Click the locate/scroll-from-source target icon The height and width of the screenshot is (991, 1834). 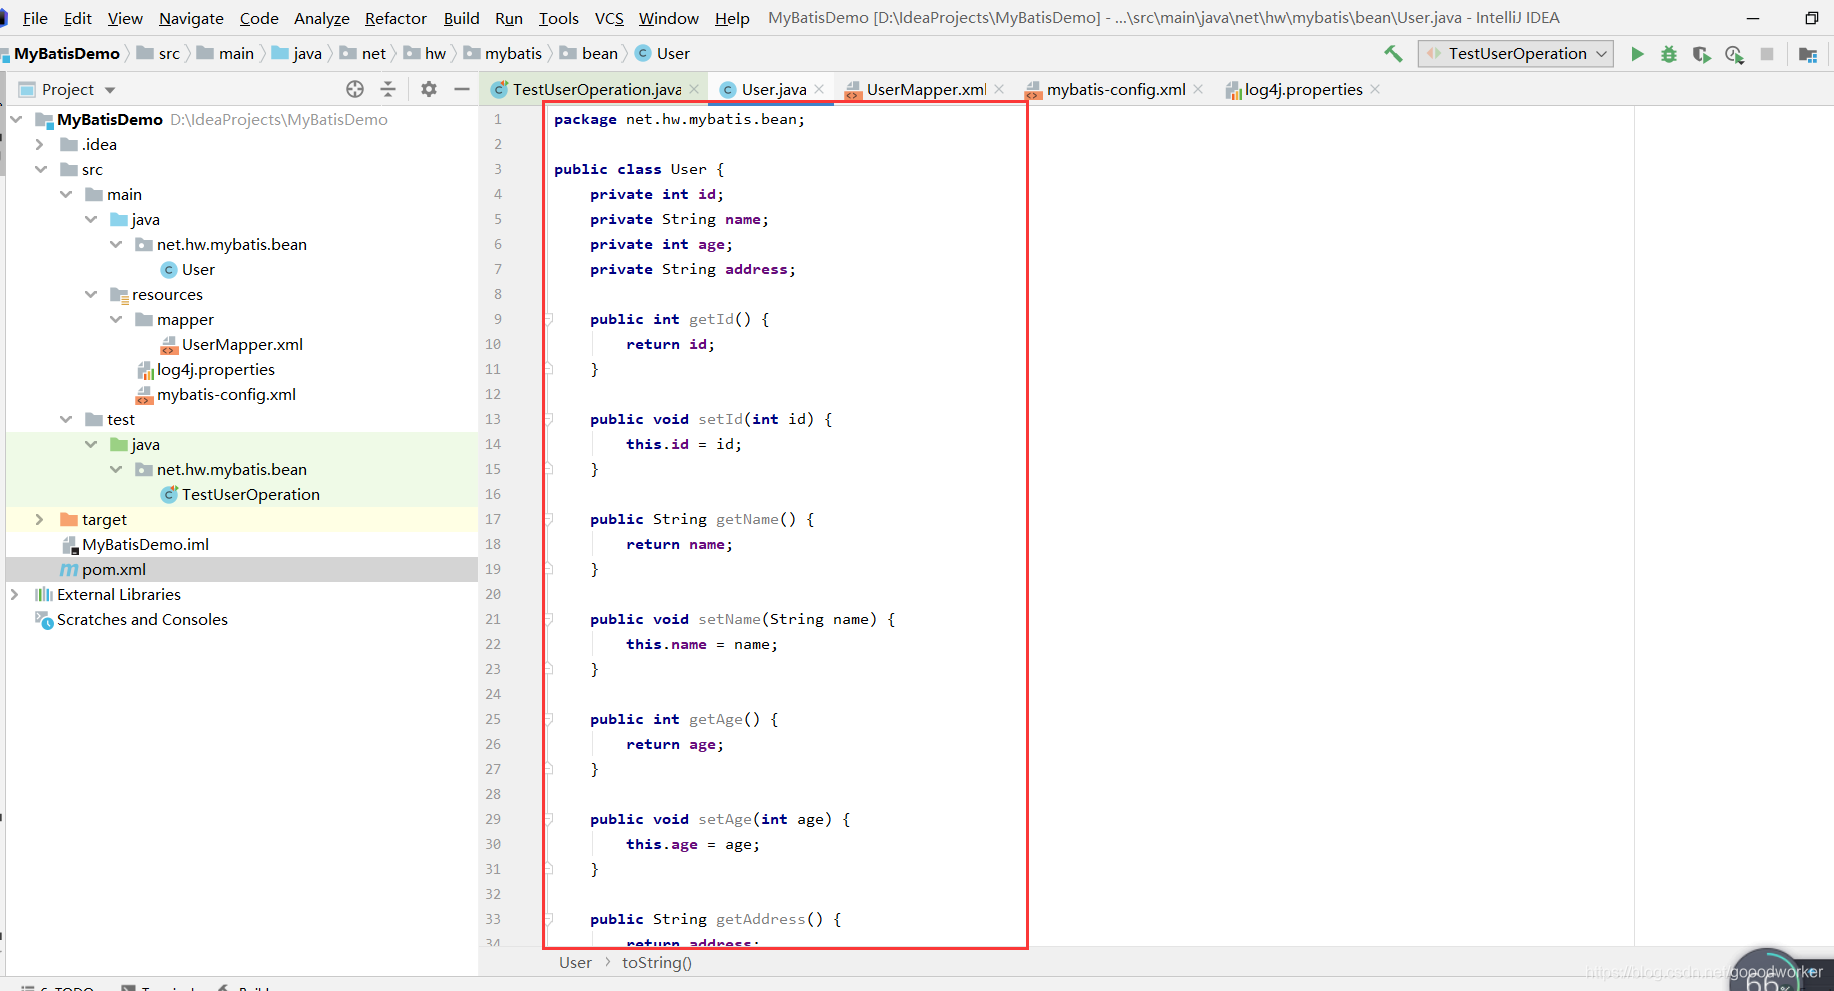click(355, 89)
